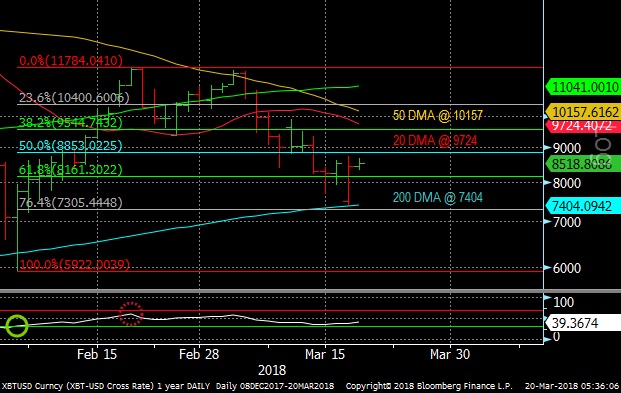Select the 76.4%(7305.4448) retracement label

[x=70, y=203]
